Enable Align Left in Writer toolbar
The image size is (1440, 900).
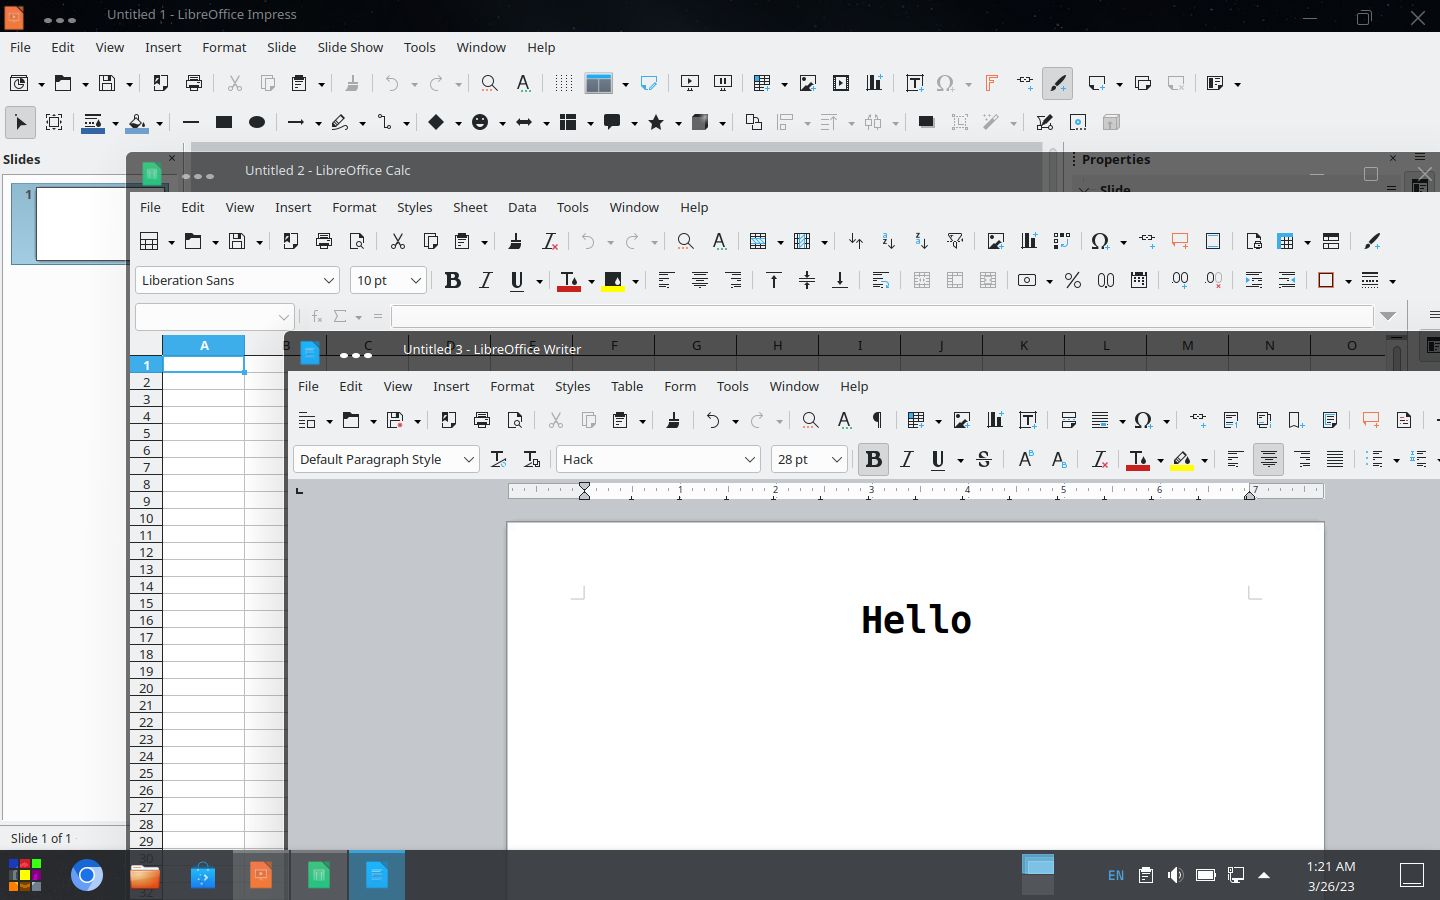(x=1235, y=459)
